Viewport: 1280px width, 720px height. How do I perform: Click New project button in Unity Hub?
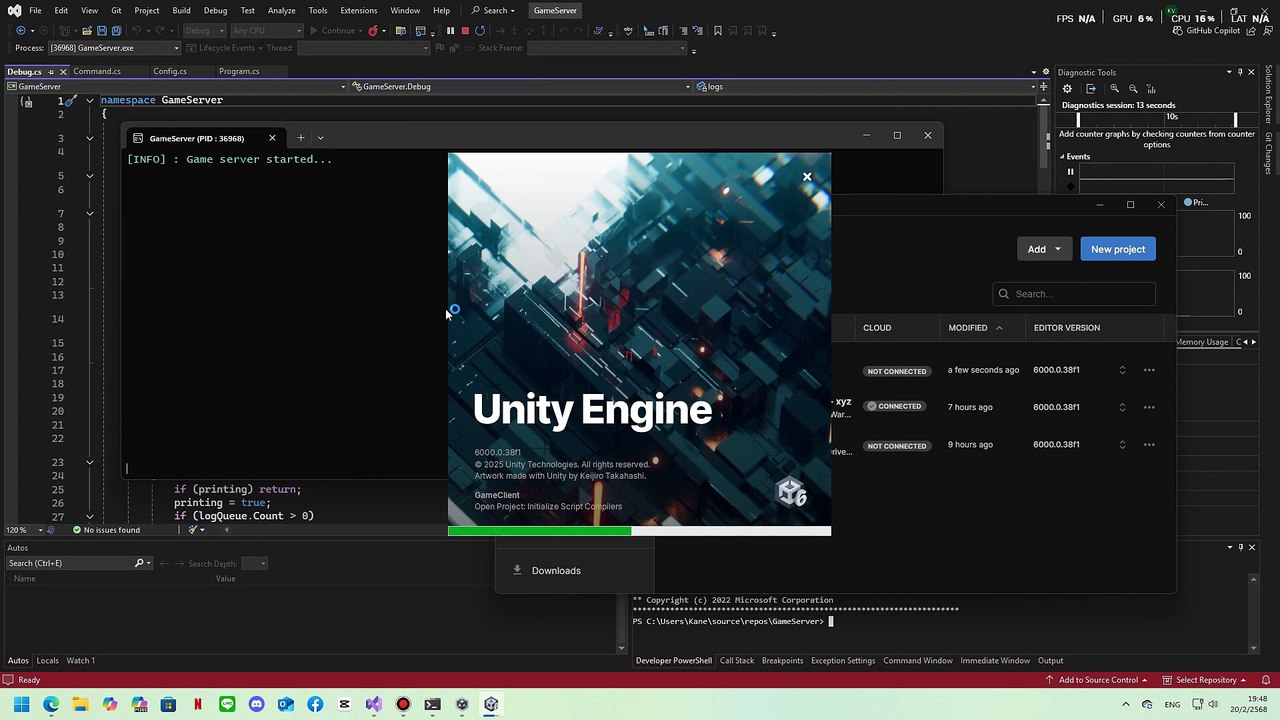click(x=1118, y=249)
